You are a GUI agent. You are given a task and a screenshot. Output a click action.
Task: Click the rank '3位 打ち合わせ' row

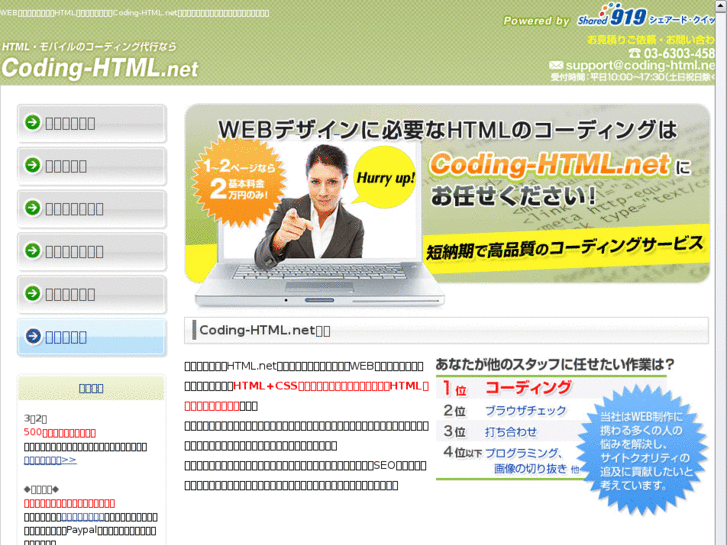click(490, 431)
